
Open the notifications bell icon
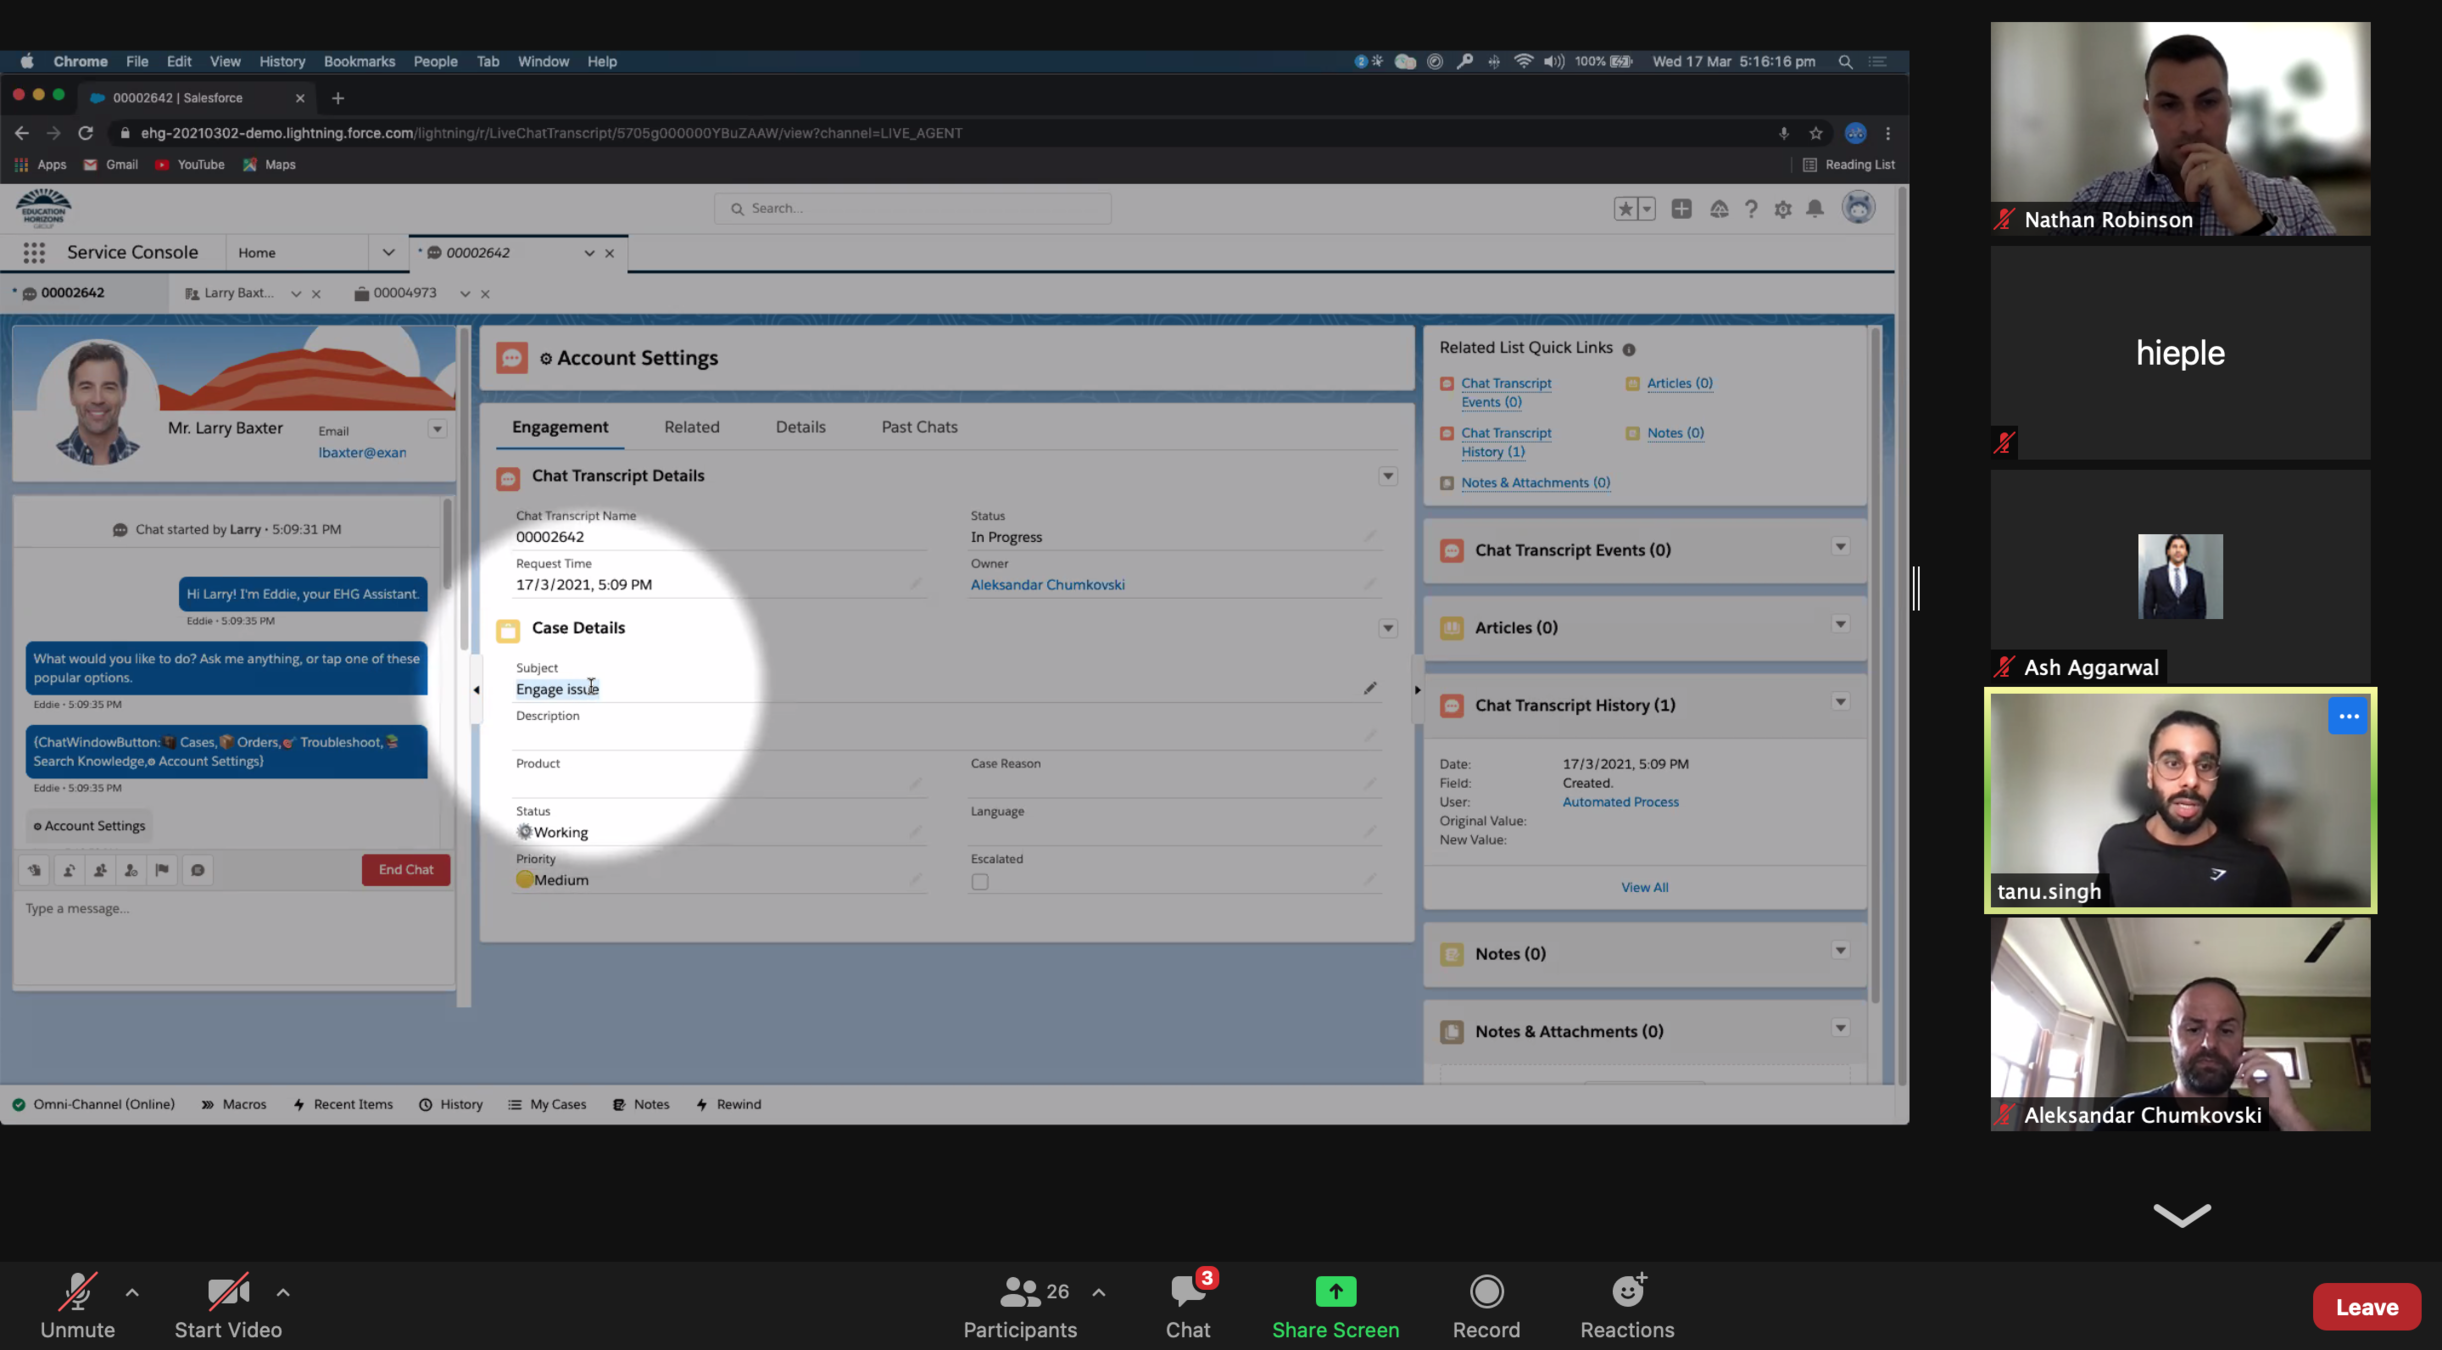pyautogui.click(x=1814, y=208)
